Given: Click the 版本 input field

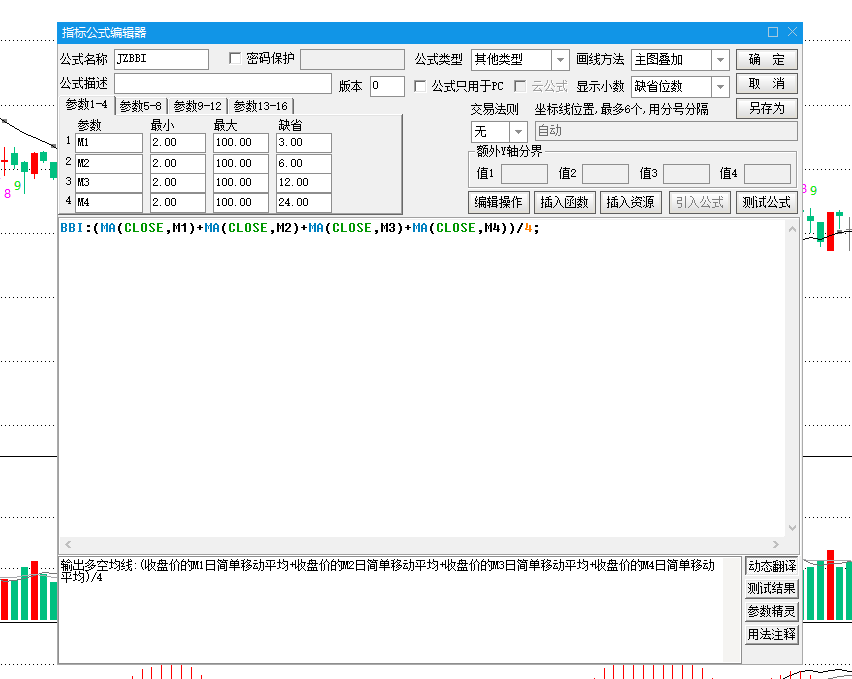Looking at the screenshot, I should 387,86.
